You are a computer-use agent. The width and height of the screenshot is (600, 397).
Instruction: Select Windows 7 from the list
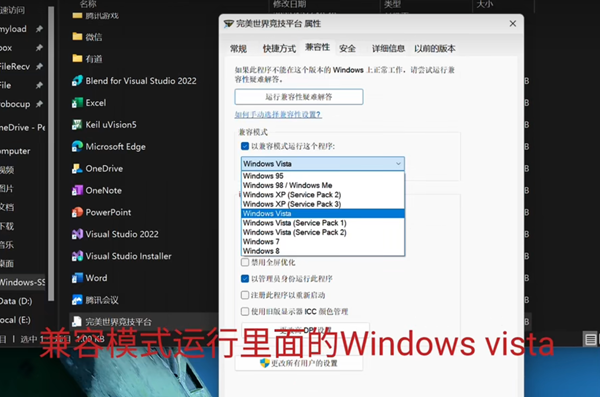(x=323, y=242)
